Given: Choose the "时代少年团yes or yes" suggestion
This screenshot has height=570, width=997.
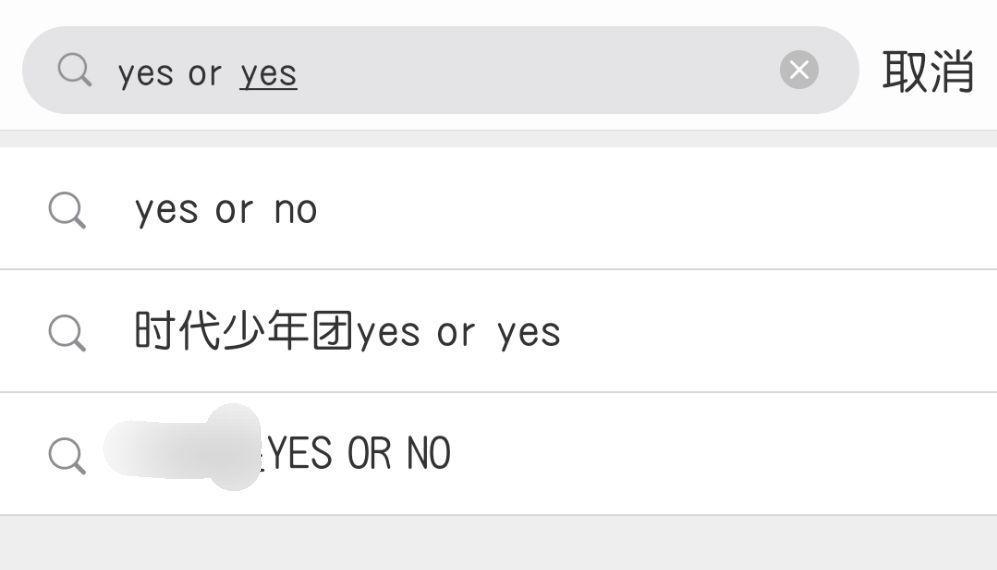Looking at the screenshot, I should tap(347, 332).
